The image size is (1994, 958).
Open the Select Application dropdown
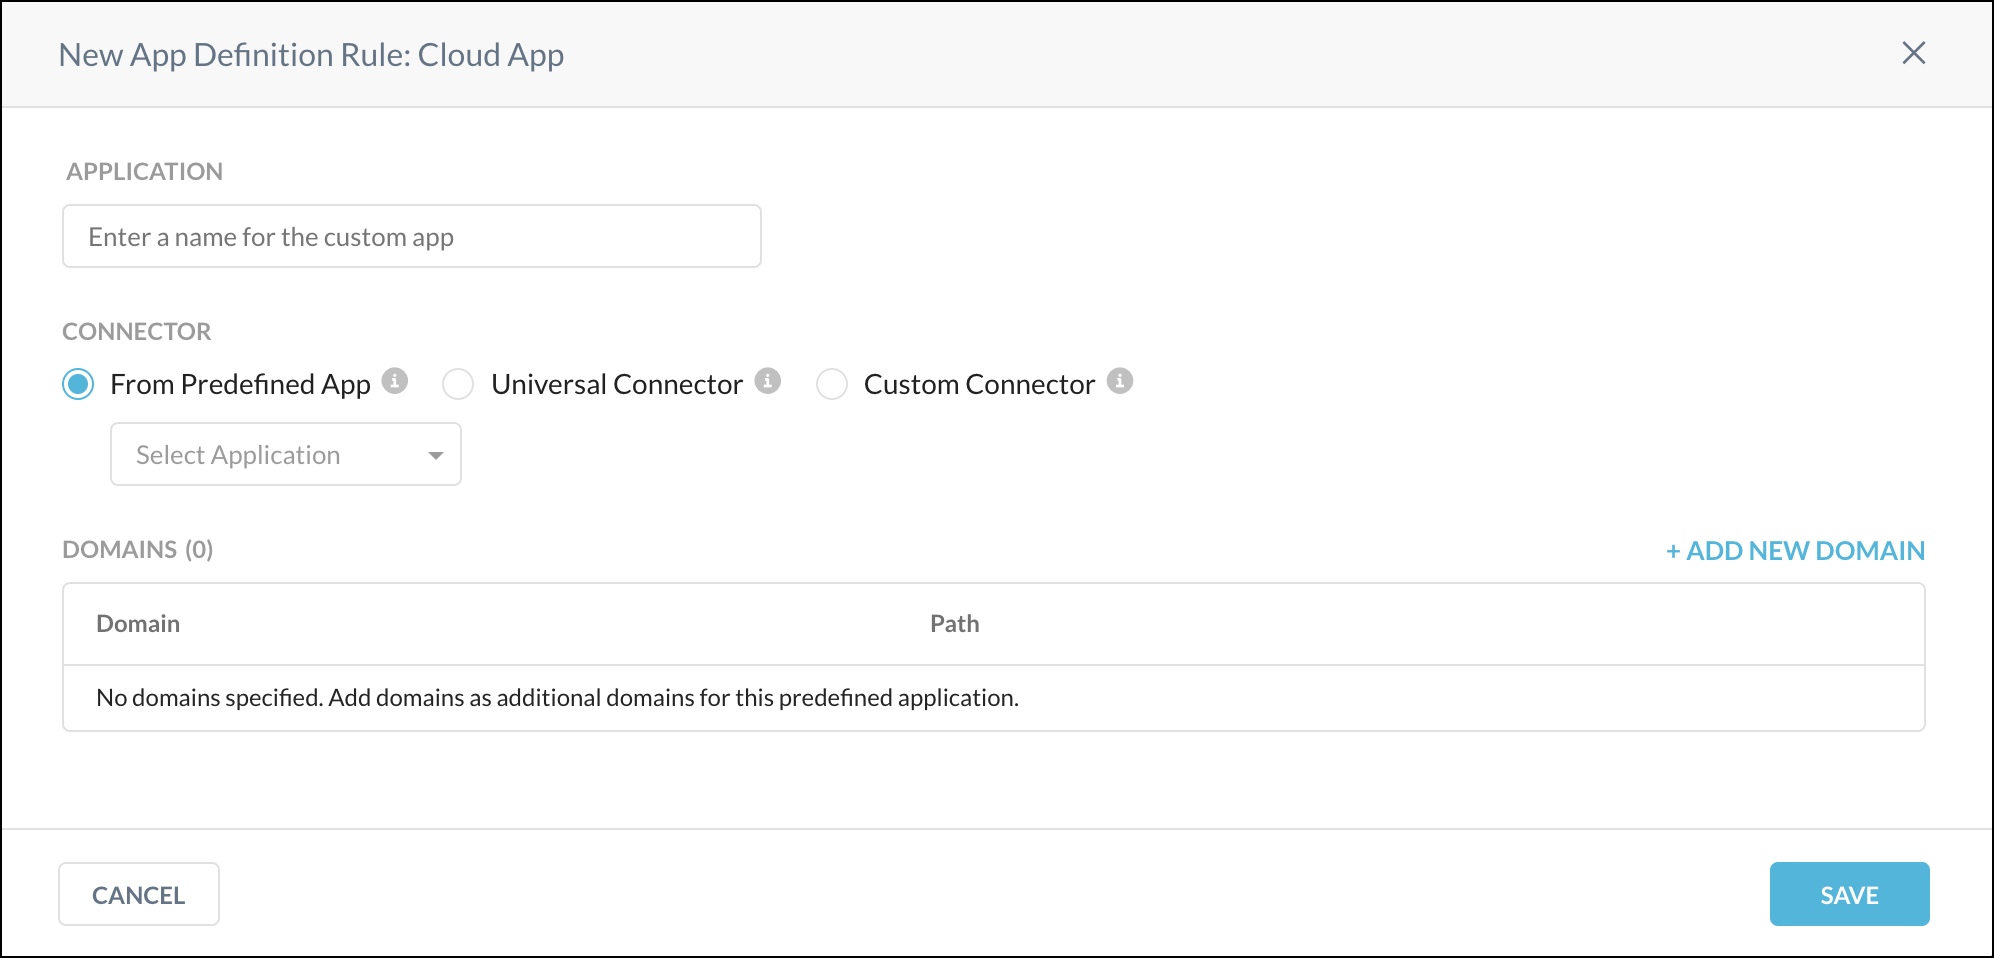coord(286,454)
